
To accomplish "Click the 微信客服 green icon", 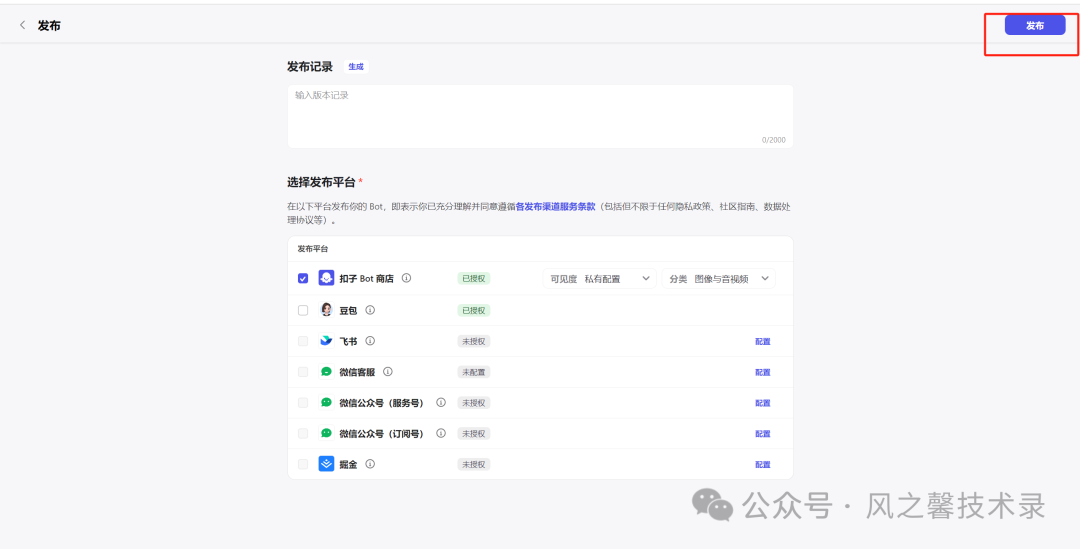I will pyautogui.click(x=326, y=372).
